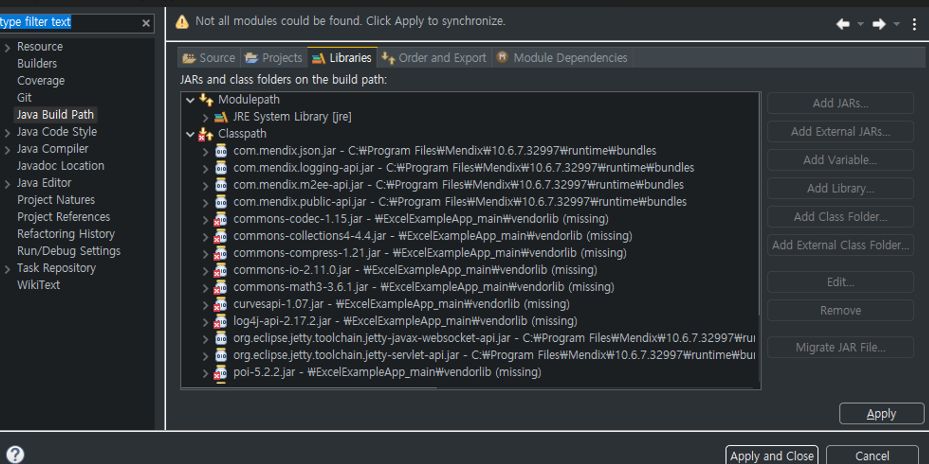Click the vertical scrollbar of the JAR list
Screen dimensions: 929x464
[758, 204]
